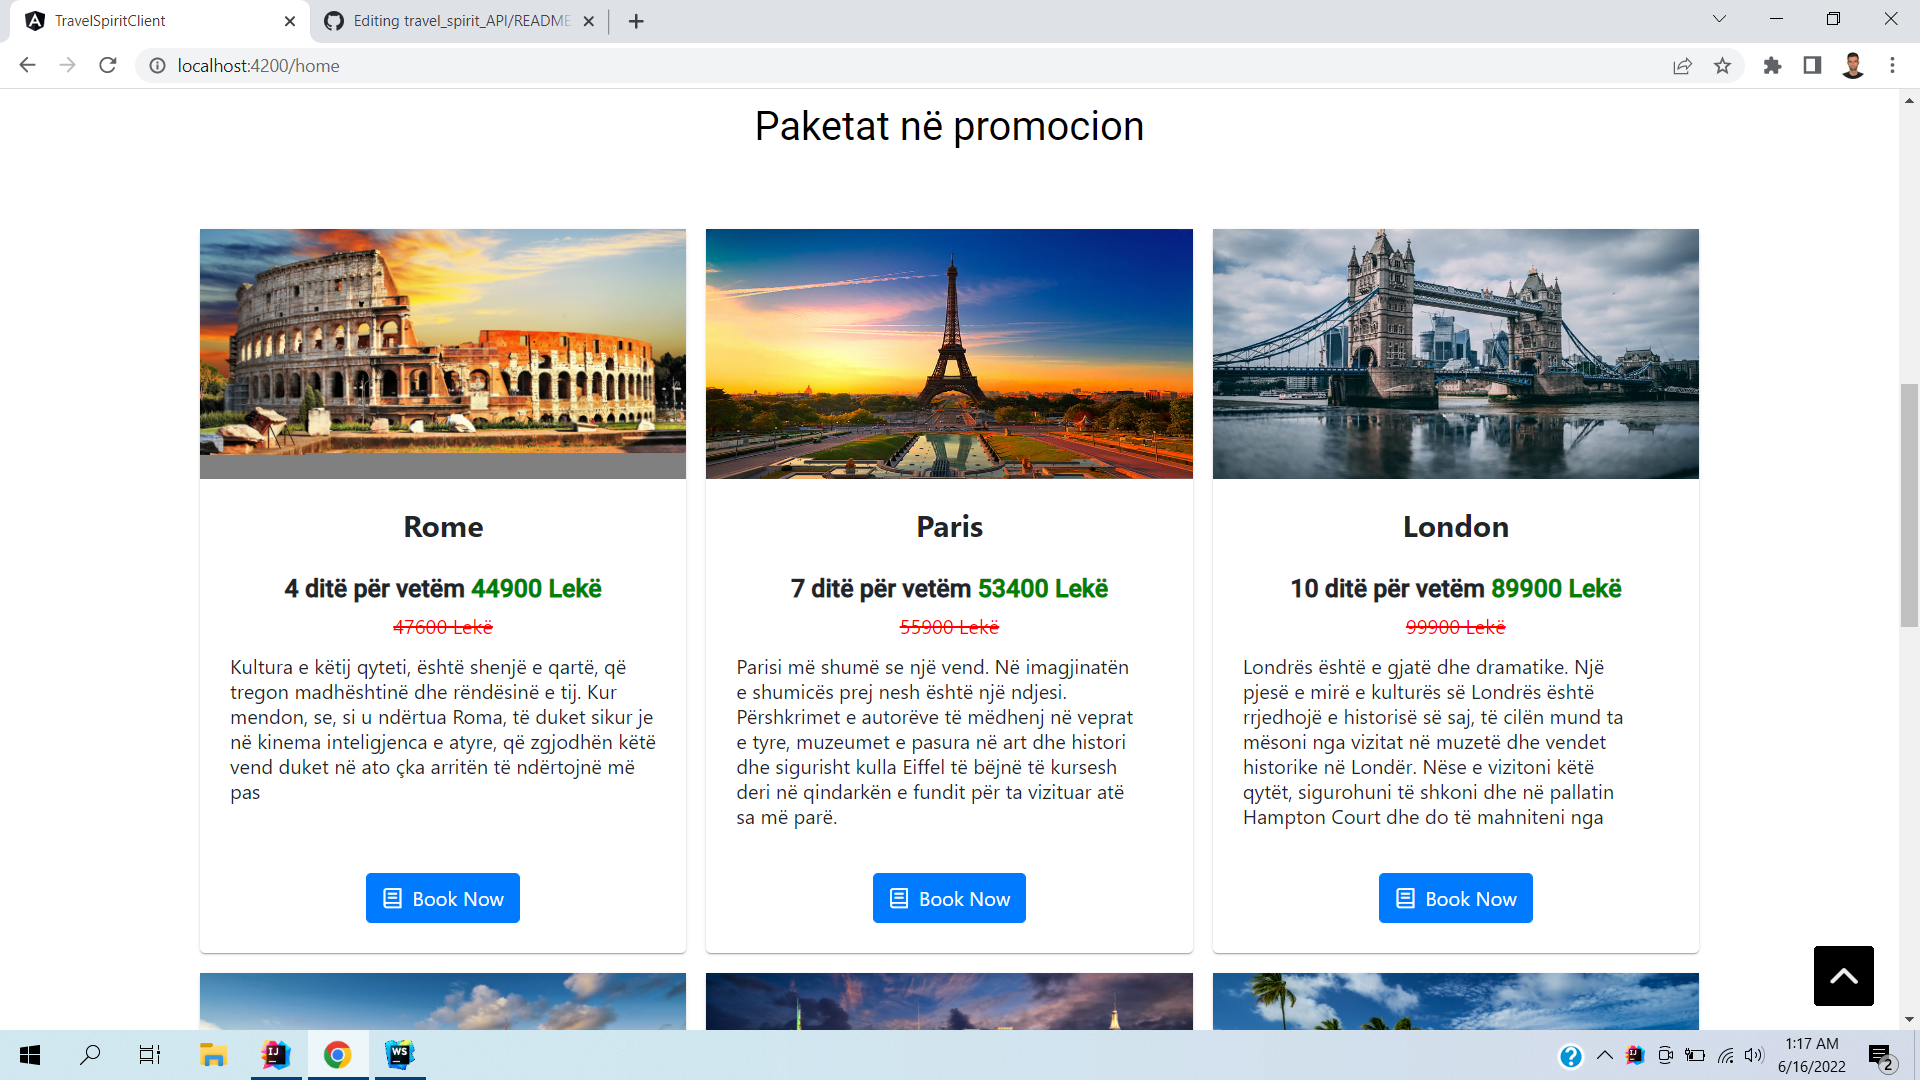The image size is (1920, 1080).
Task: Click the Rome price 44900 Lekë
Action: click(x=536, y=589)
